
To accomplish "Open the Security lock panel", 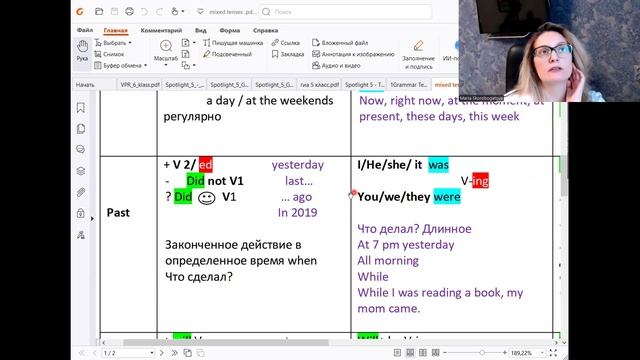I will tap(81, 213).
